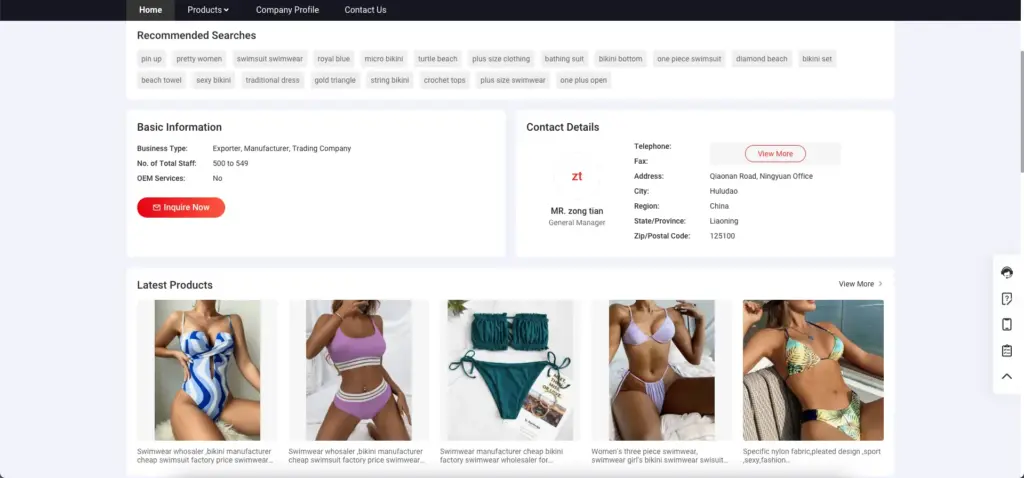This screenshot has width=1024, height=478.
Task: Open the green bandeau bikini thumbnail
Action: 510,370
